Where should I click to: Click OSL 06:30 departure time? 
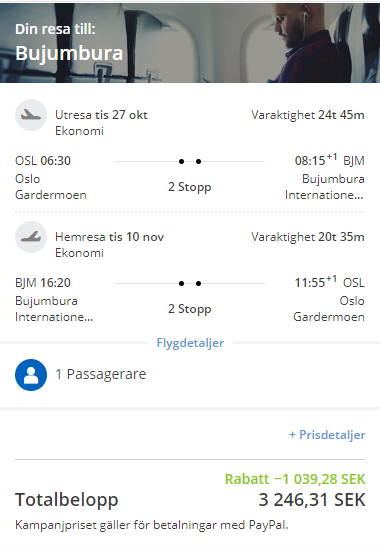43,161
